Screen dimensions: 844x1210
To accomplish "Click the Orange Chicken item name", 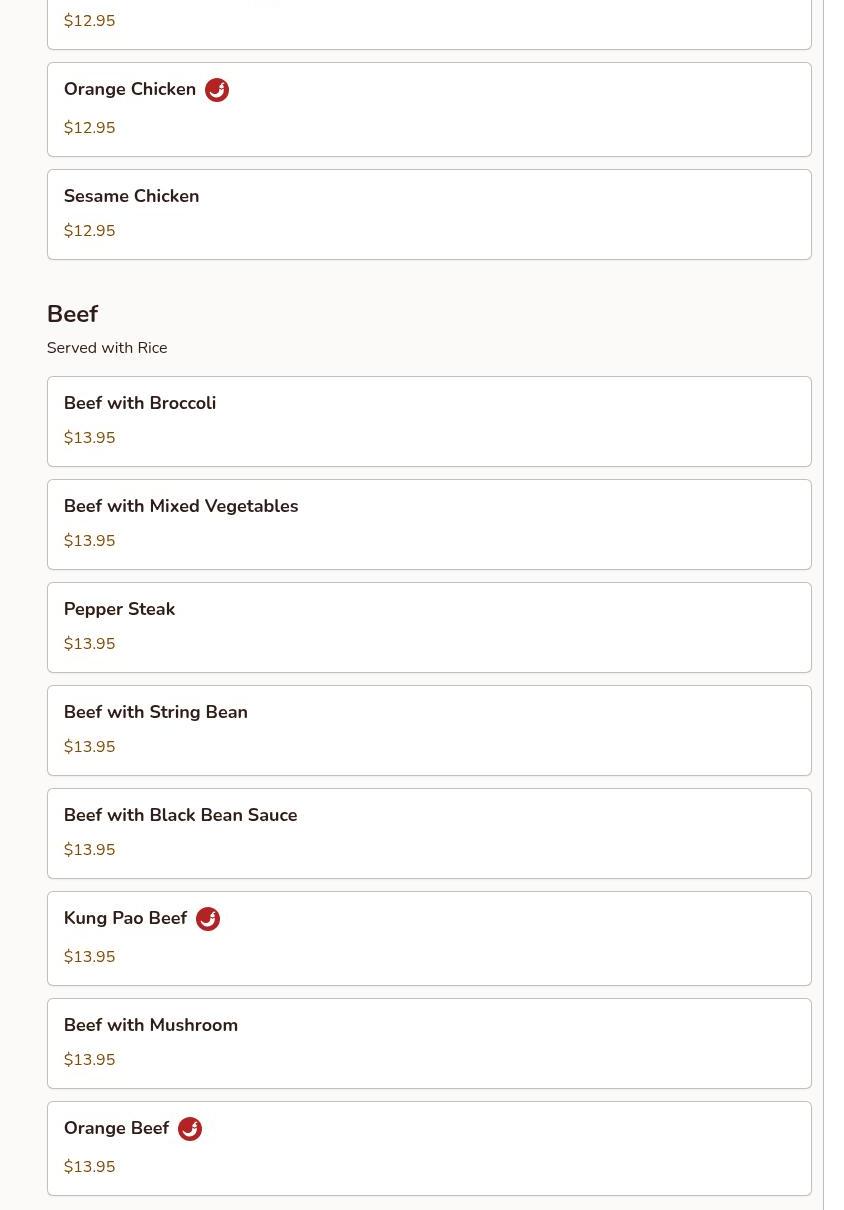I will [x=130, y=89].
